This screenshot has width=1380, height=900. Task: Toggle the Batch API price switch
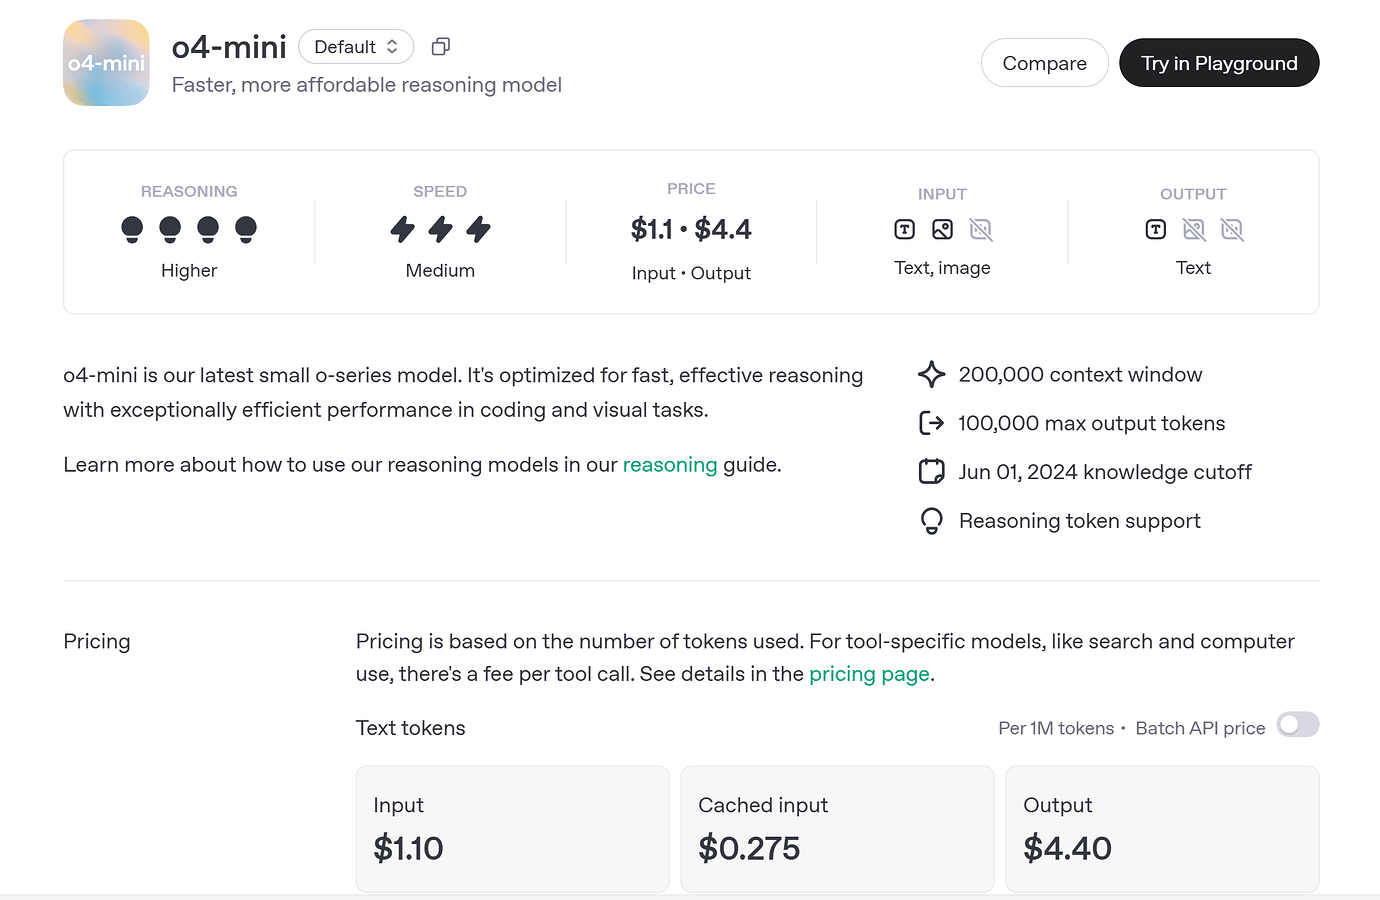(x=1297, y=725)
